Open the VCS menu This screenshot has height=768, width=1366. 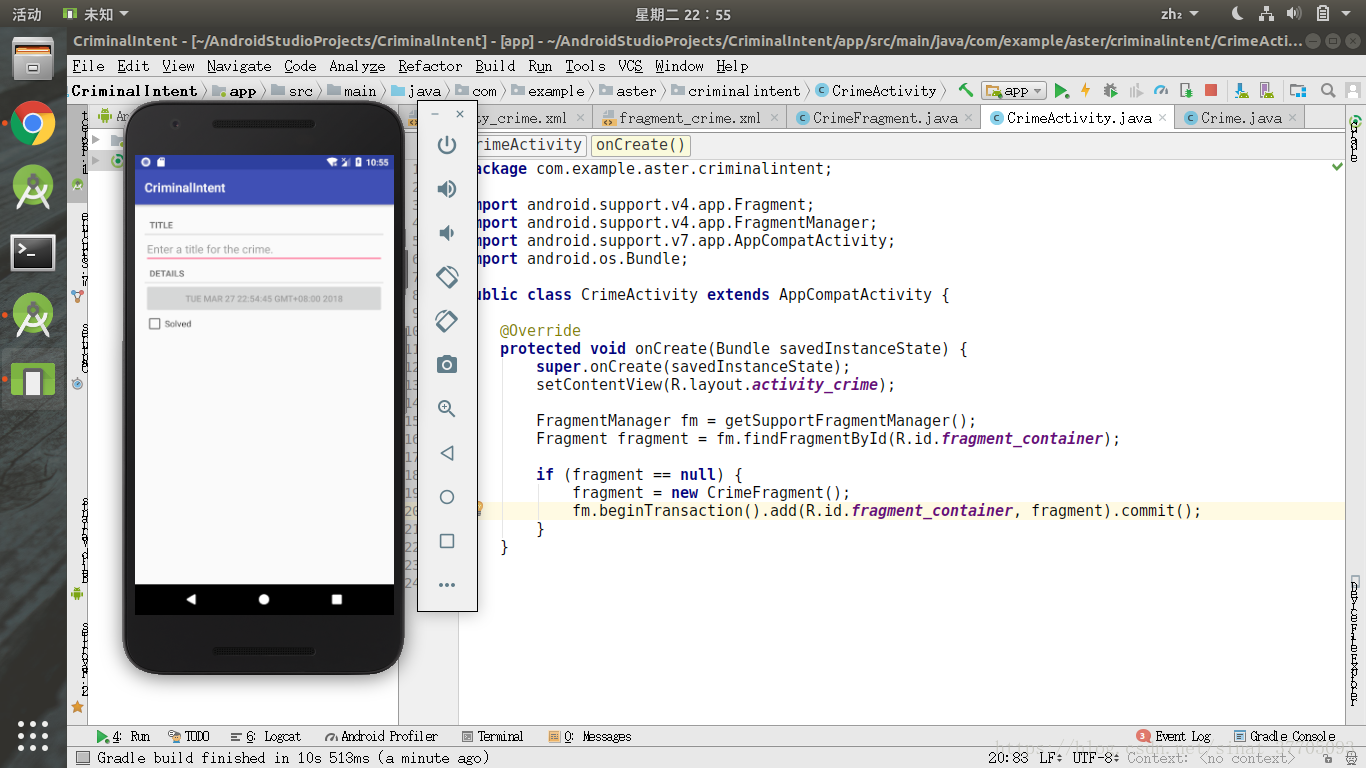[x=630, y=66]
